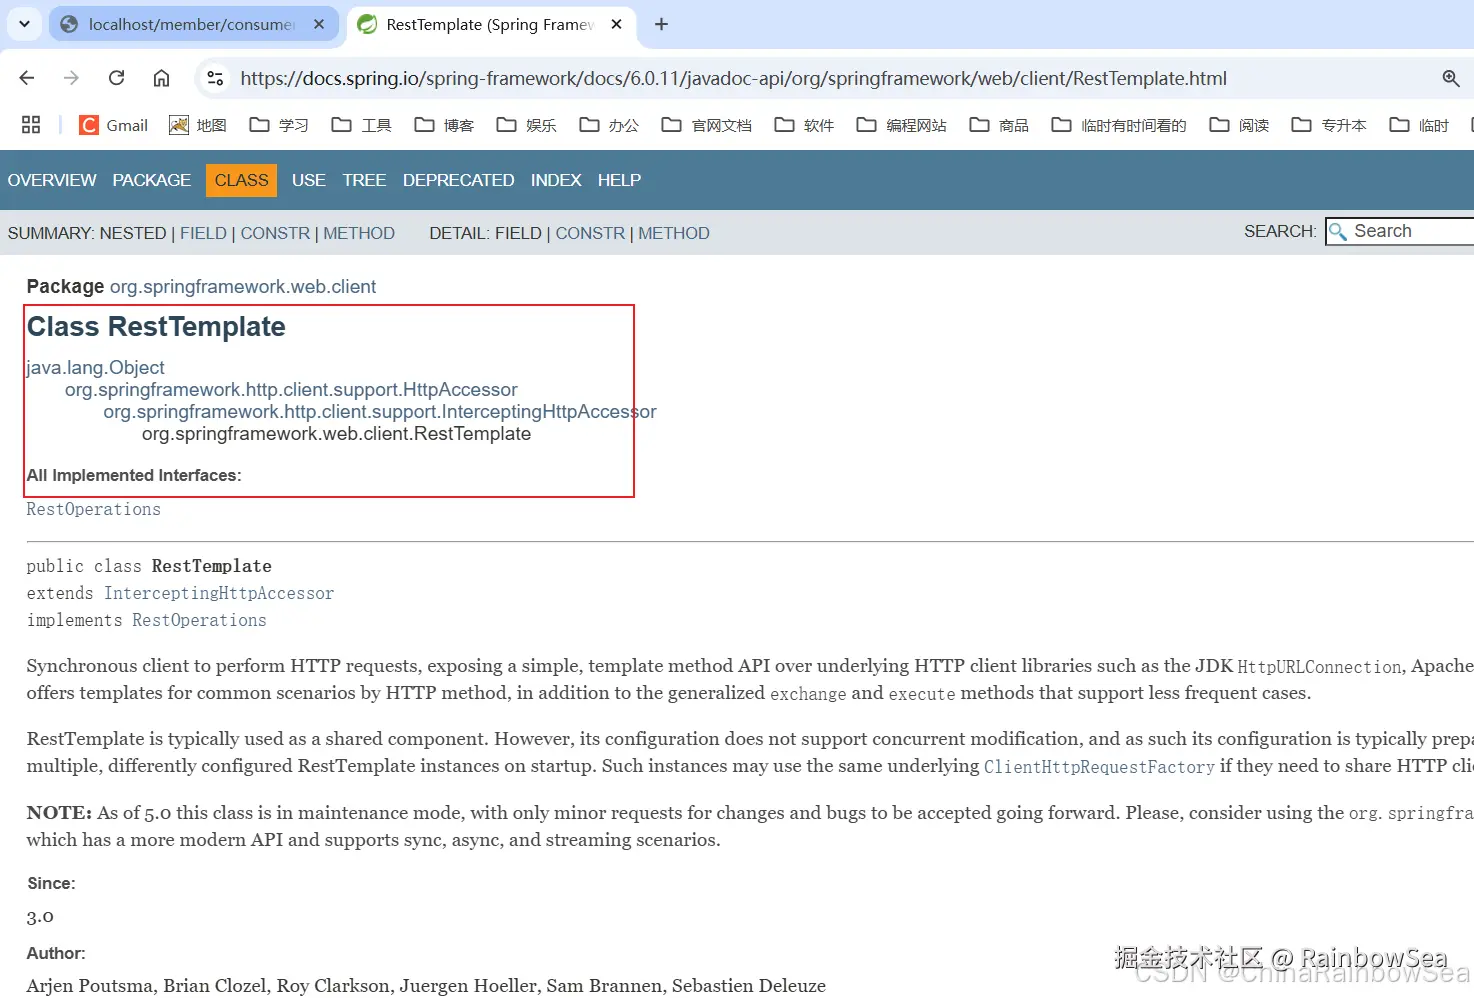Viewport: 1474px width, 998px height.
Task: Click the javadoc Search input field
Action: 1400,231
